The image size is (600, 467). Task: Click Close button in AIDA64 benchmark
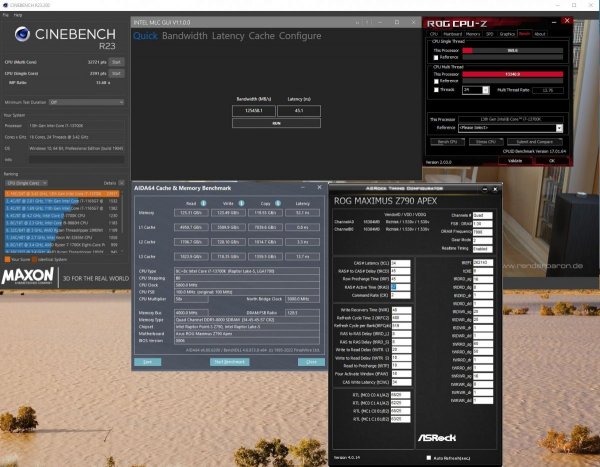(x=311, y=362)
